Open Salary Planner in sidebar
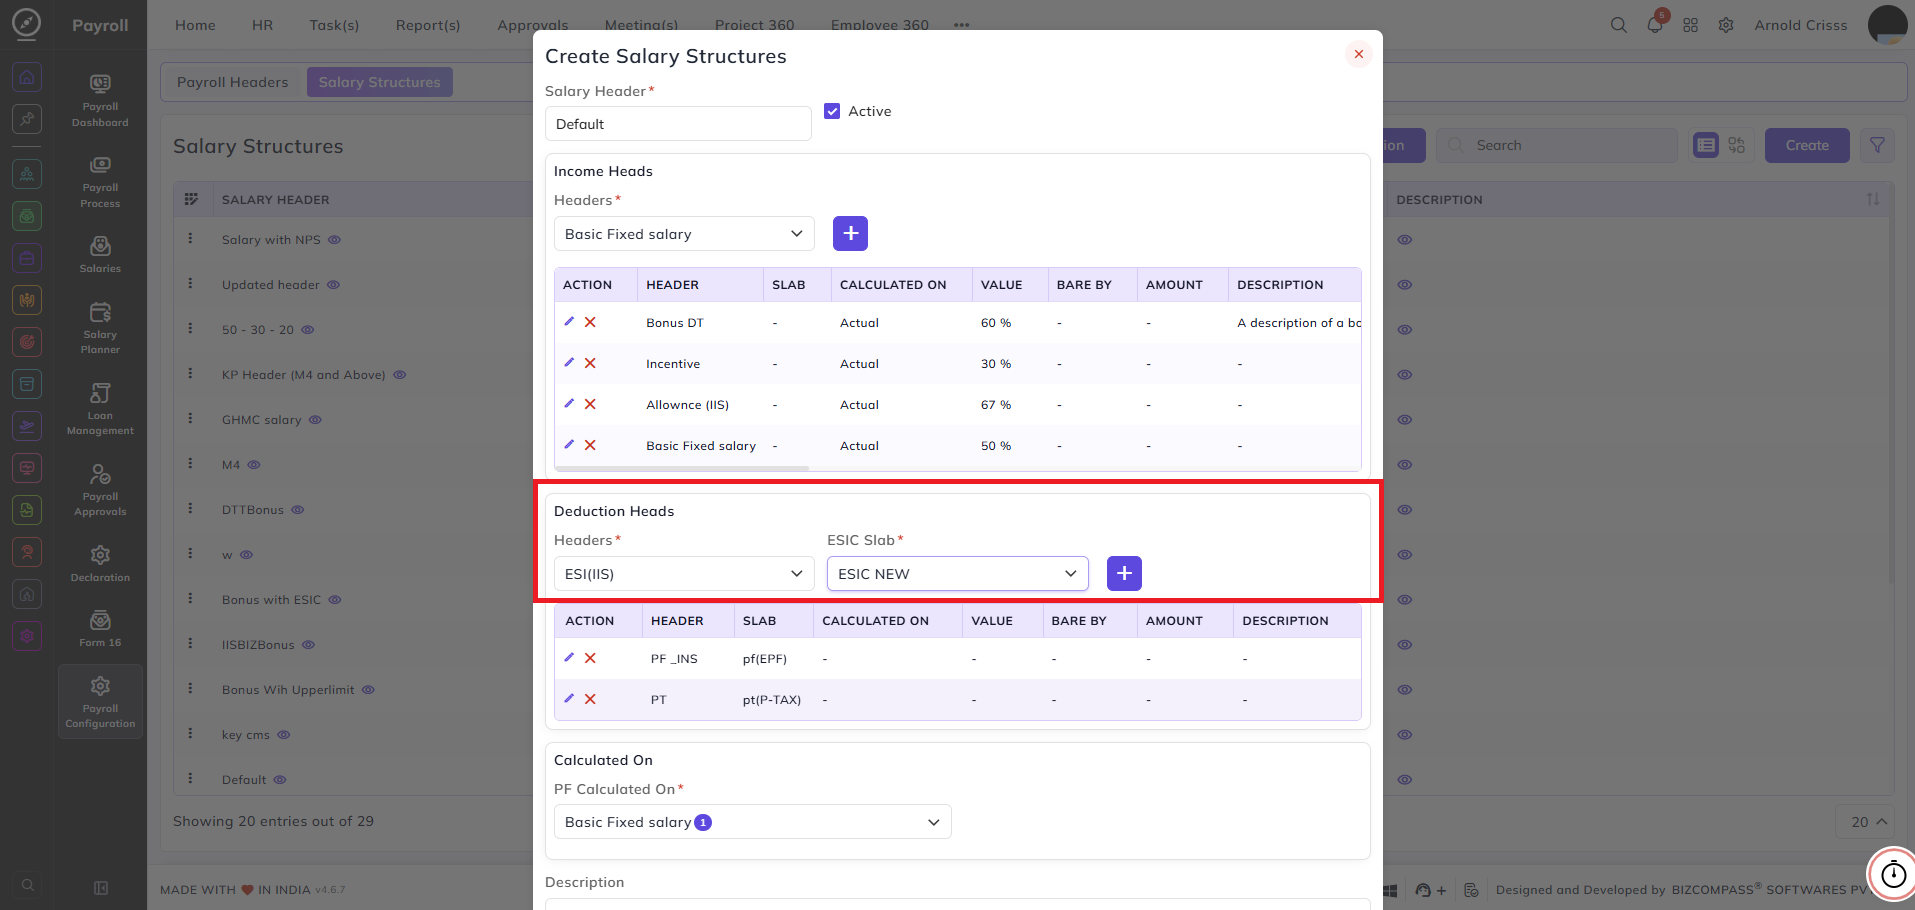 coord(100,328)
